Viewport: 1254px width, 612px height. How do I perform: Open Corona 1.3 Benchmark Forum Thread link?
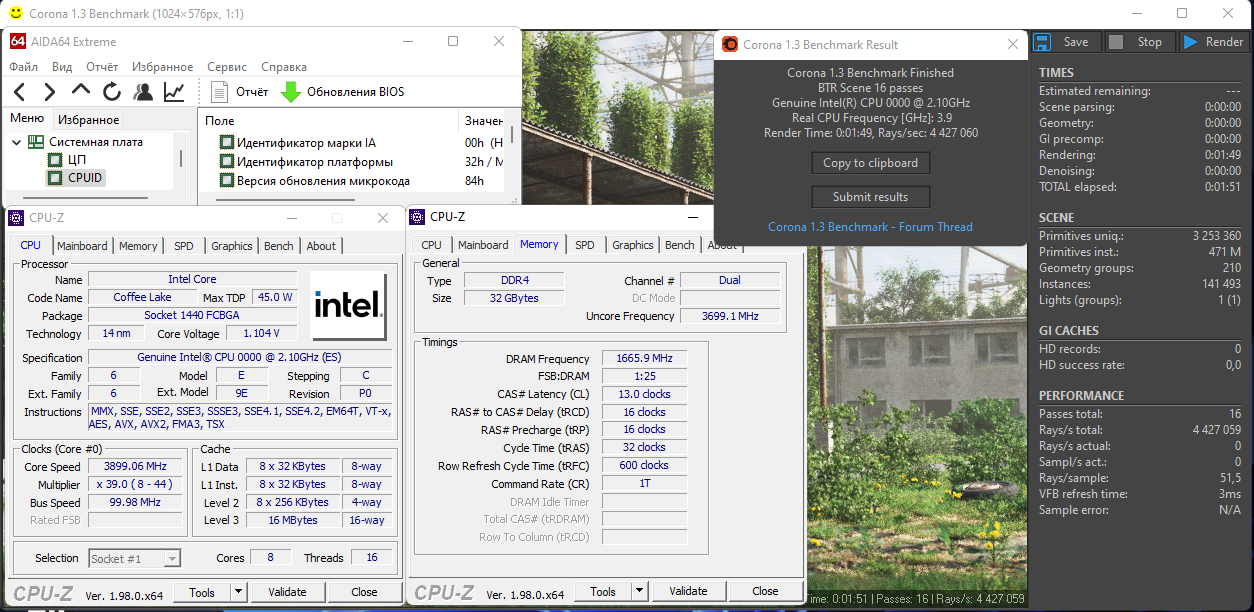[x=870, y=227]
